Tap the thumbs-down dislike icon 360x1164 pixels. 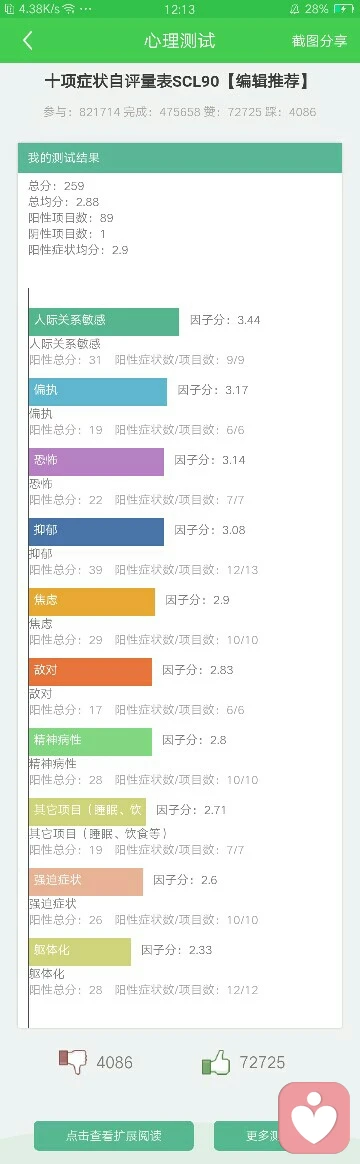click(x=73, y=1062)
